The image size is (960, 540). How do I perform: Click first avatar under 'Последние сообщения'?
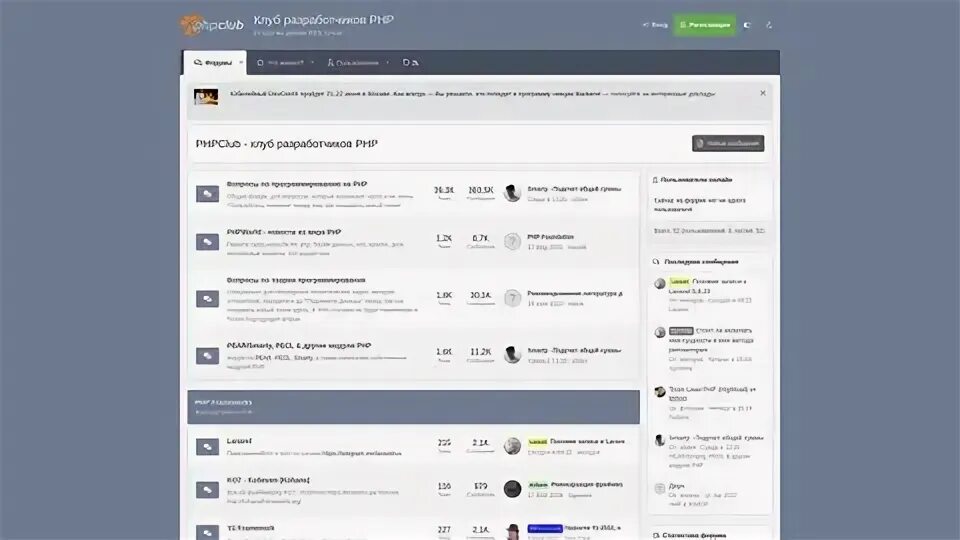659,283
